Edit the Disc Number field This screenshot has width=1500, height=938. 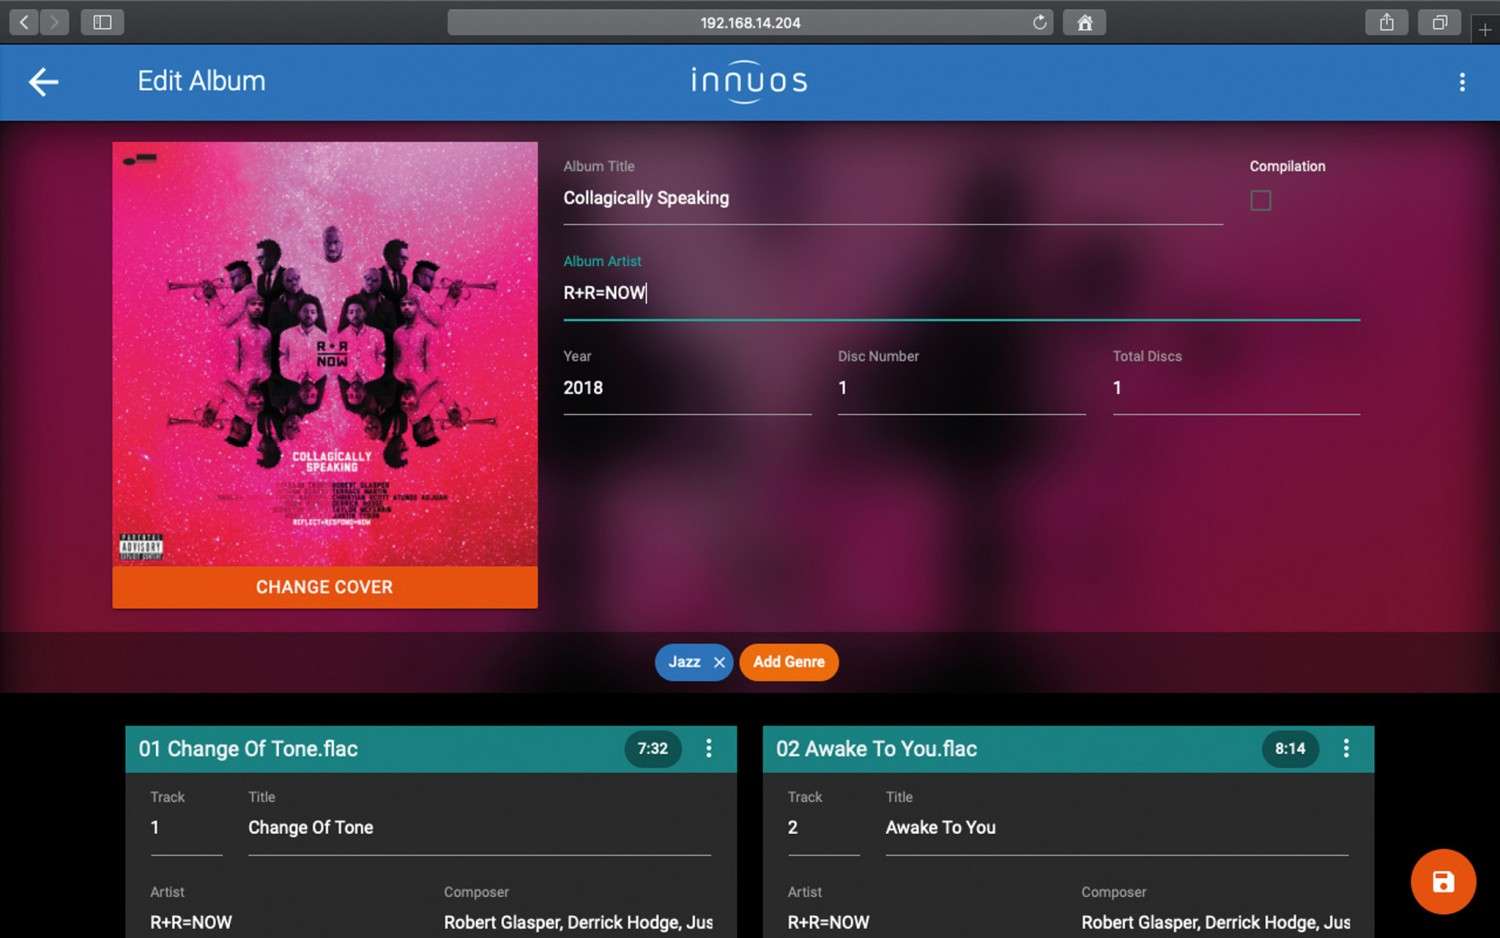[x=962, y=388]
